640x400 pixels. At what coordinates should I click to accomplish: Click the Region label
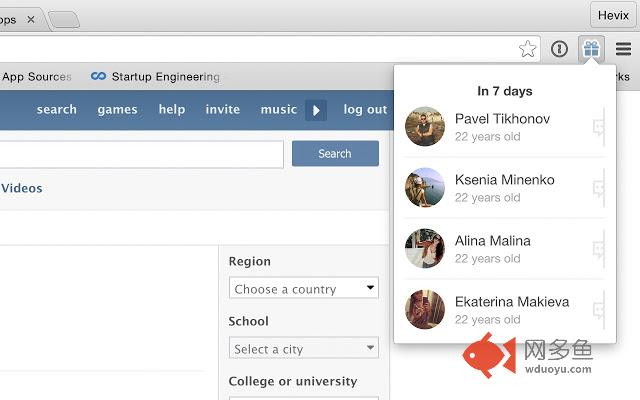[249, 261]
